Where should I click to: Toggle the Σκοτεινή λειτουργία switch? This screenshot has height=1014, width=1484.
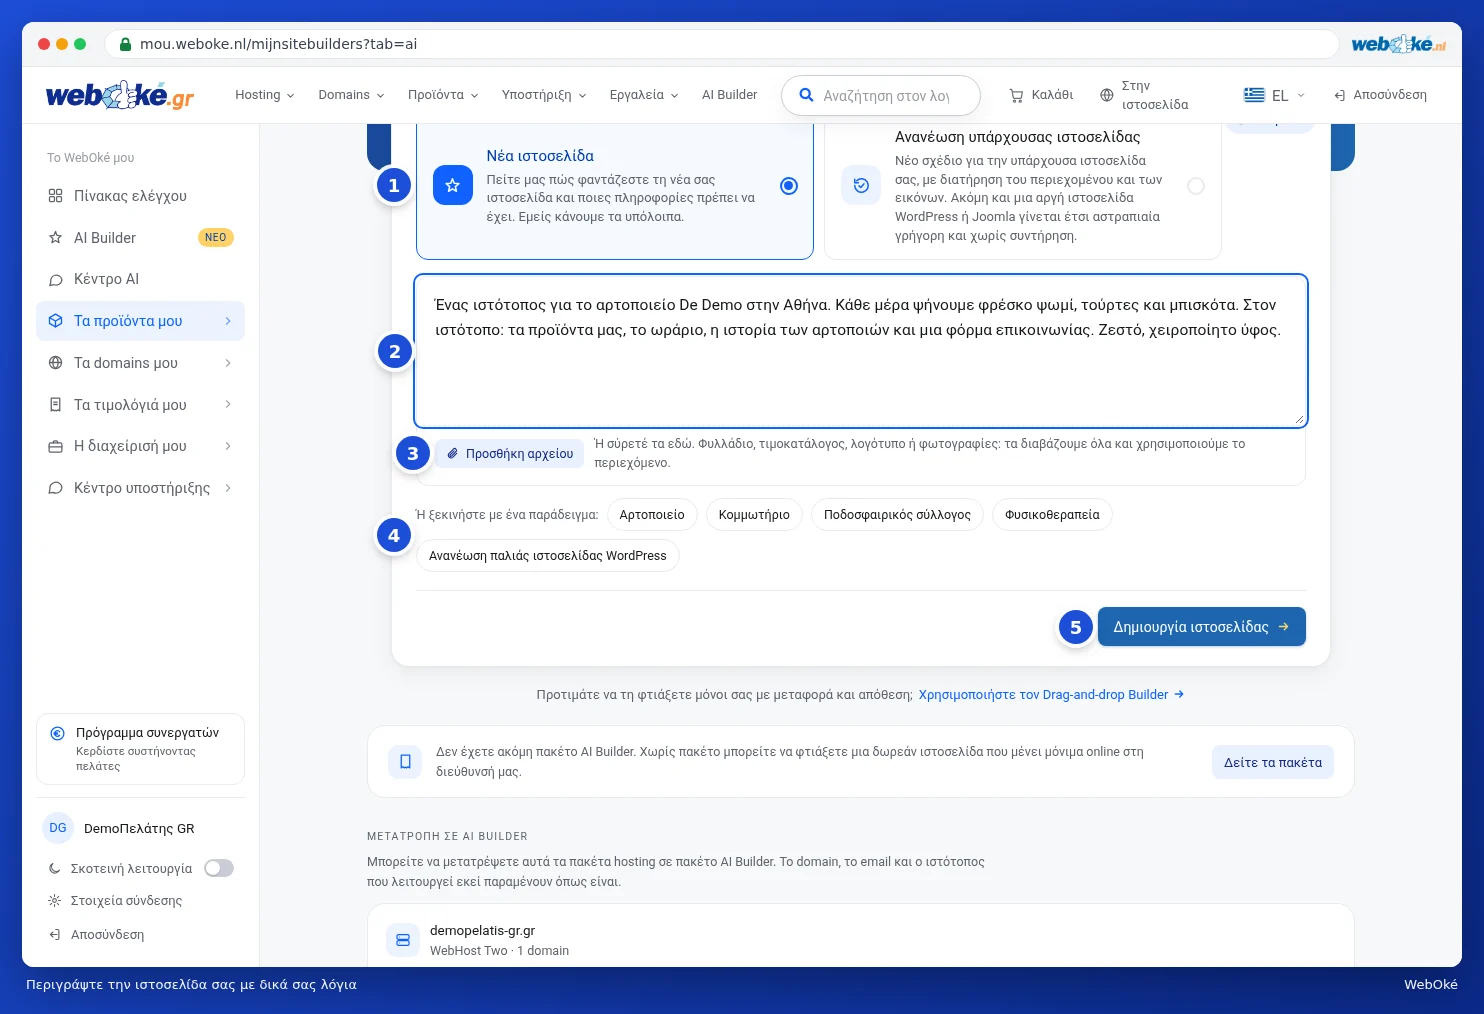tap(219, 868)
